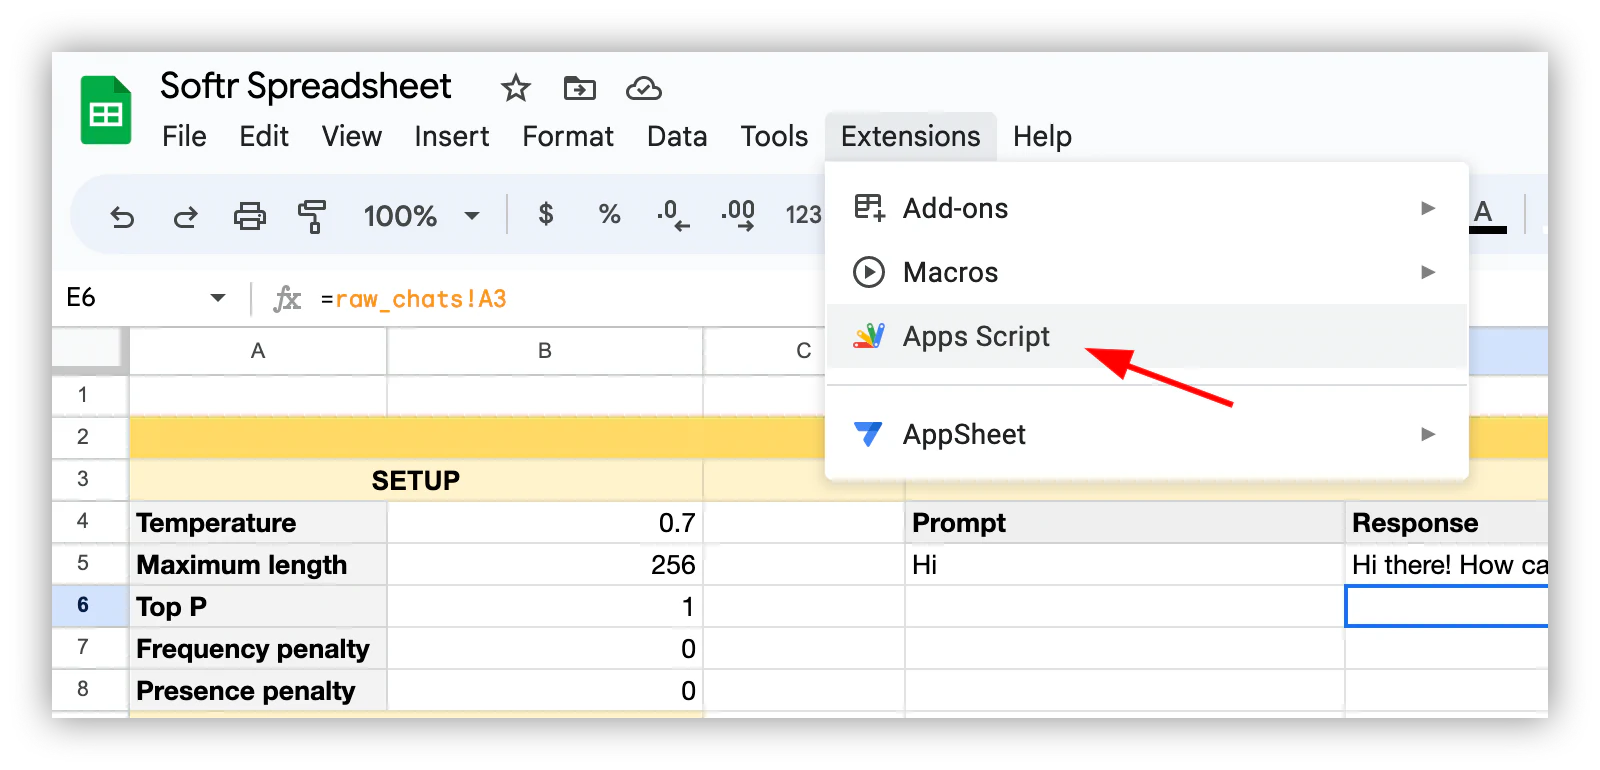The height and width of the screenshot is (770, 1600).
Task: Decrease decimal places
Action: click(673, 215)
